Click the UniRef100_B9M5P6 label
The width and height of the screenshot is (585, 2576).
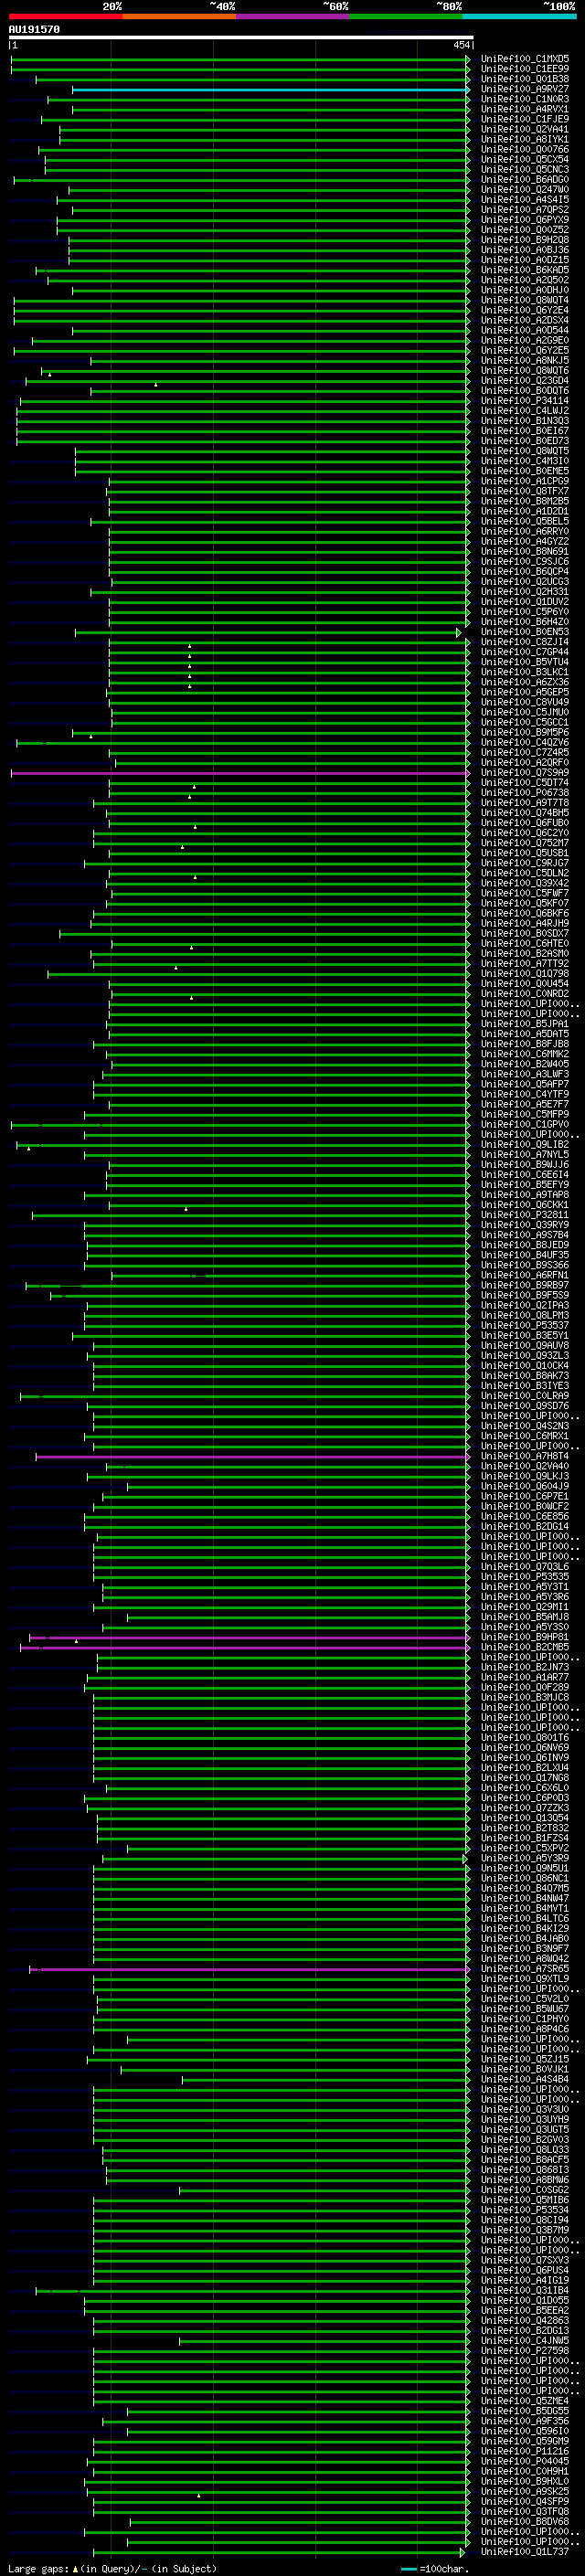pos(524,732)
